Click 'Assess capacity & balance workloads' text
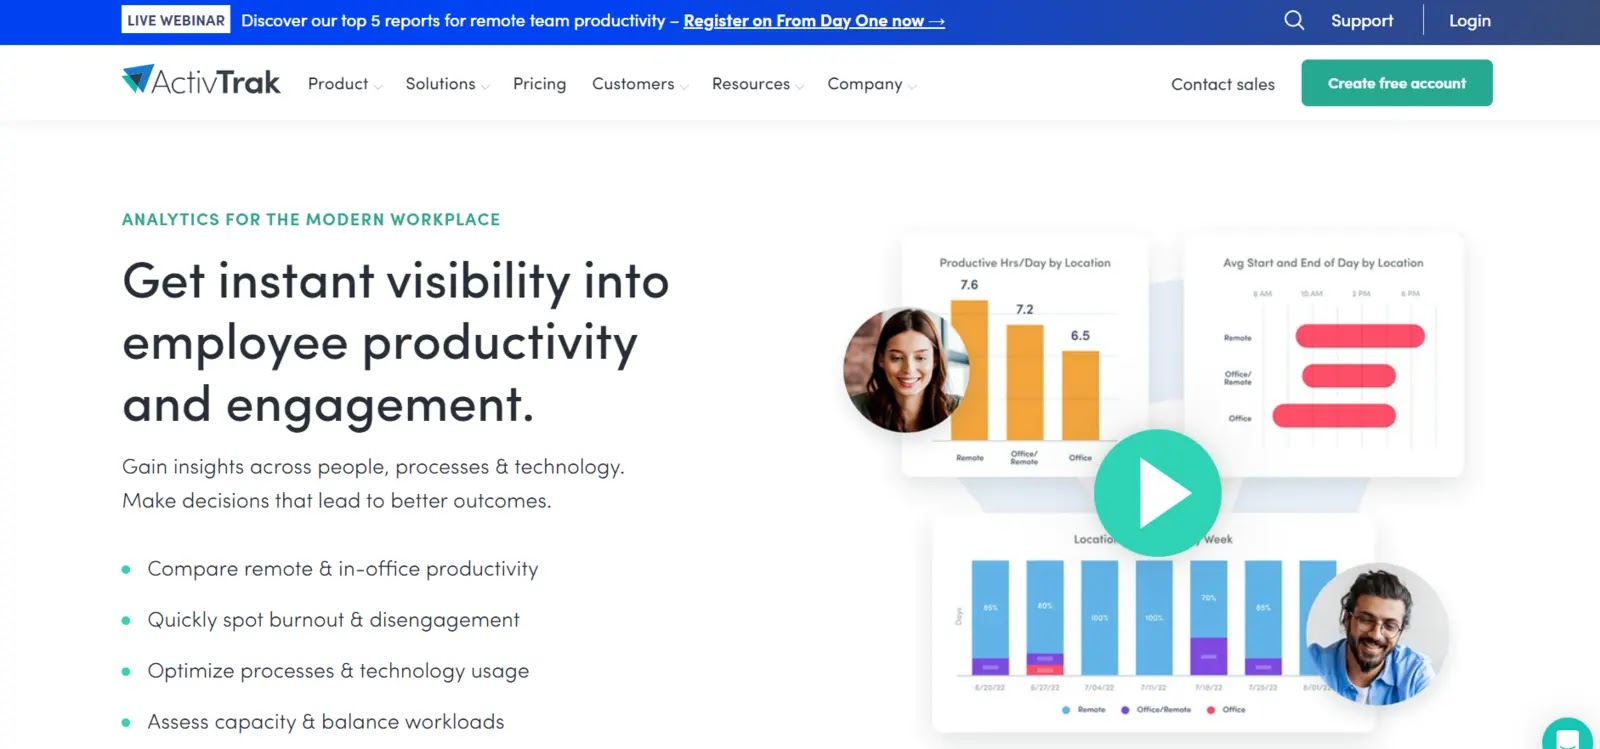This screenshot has height=749, width=1600. click(326, 722)
